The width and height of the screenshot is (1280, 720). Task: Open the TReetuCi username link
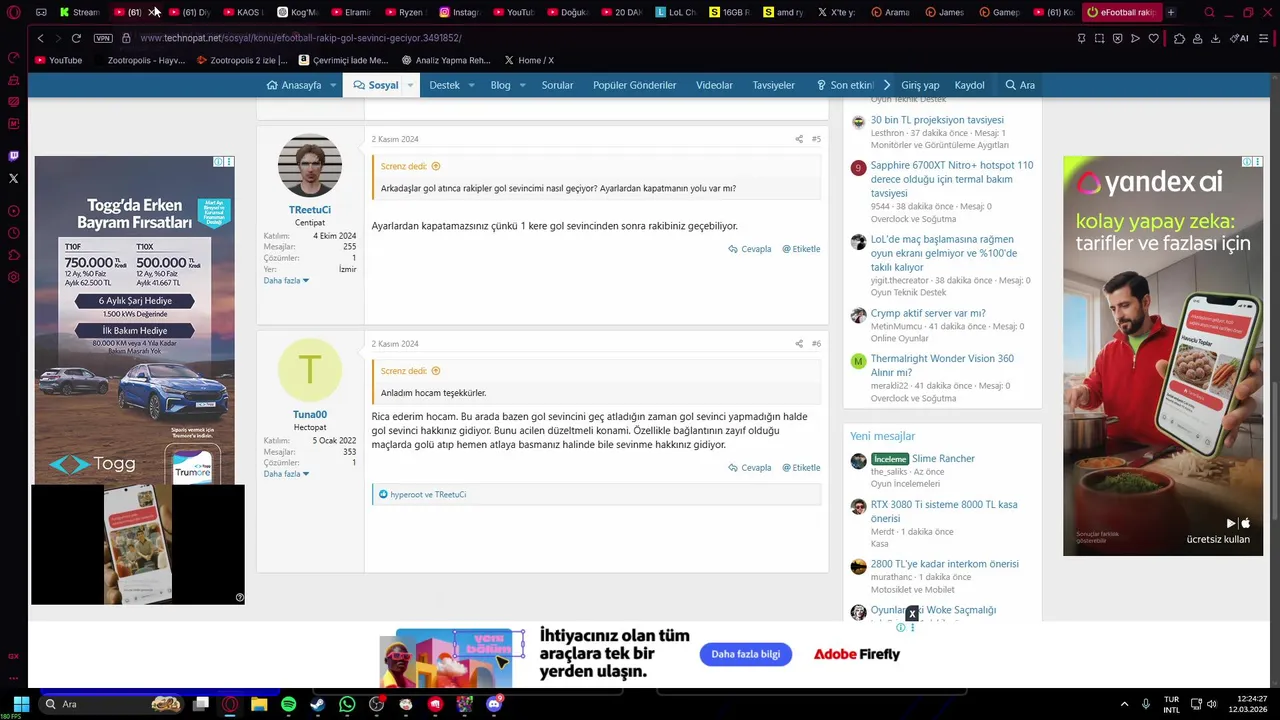310,210
